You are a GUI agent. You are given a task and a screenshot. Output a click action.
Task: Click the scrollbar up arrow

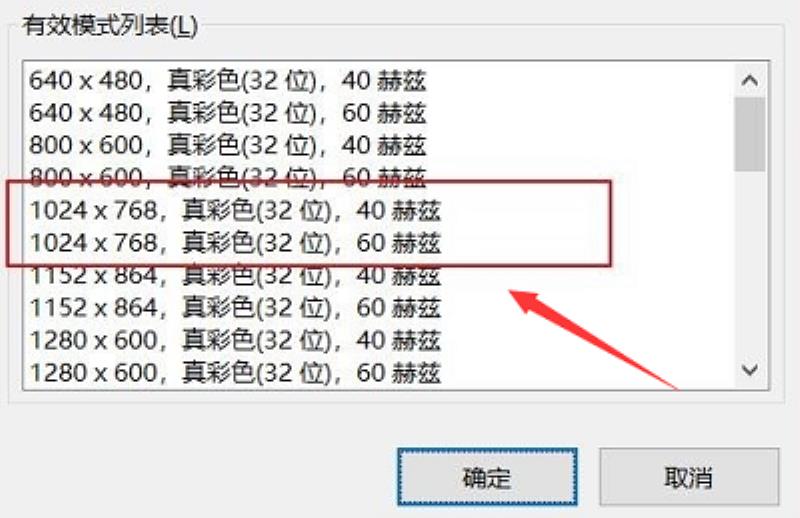pyautogui.click(x=749, y=81)
